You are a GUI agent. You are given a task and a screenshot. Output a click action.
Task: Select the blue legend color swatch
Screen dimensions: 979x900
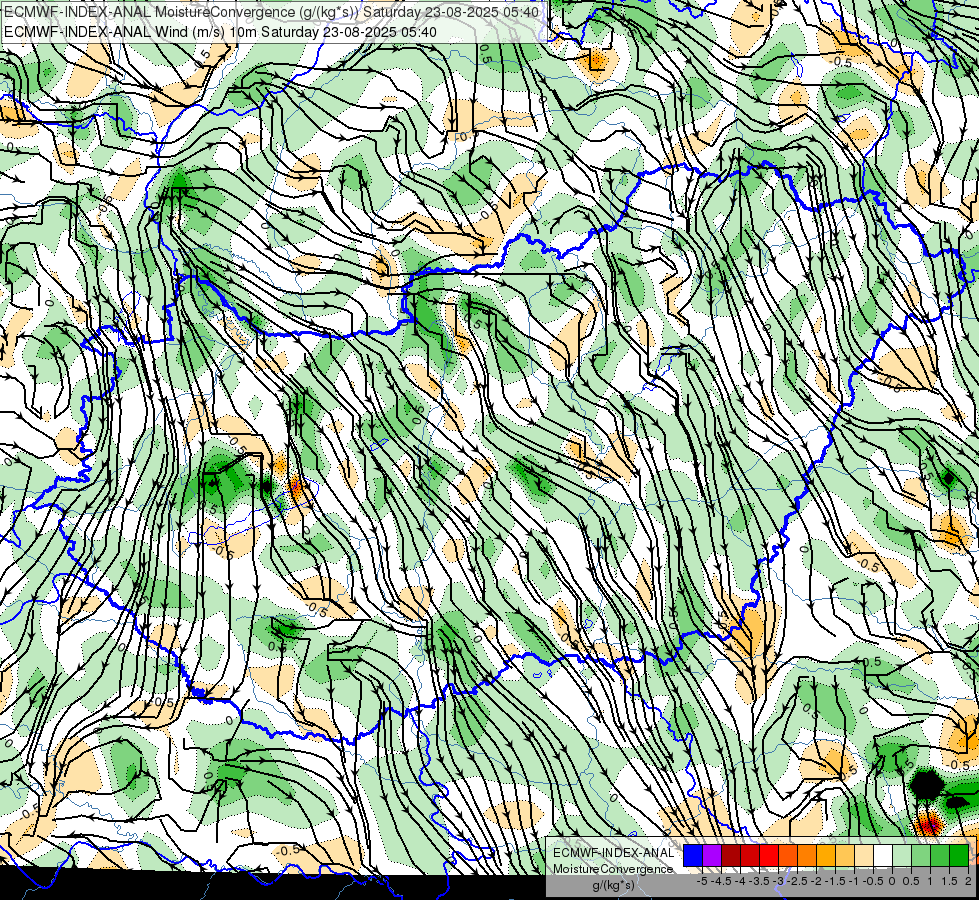point(693,855)
